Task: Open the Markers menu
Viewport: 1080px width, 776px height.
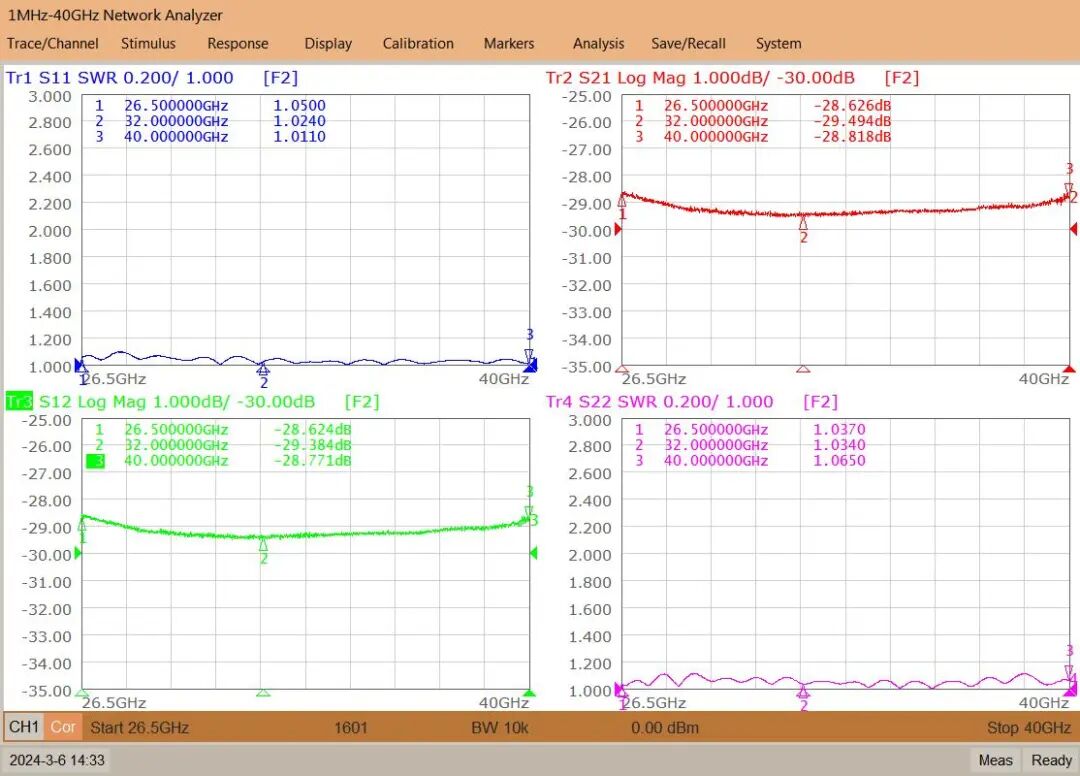Action: pos(508,43)
